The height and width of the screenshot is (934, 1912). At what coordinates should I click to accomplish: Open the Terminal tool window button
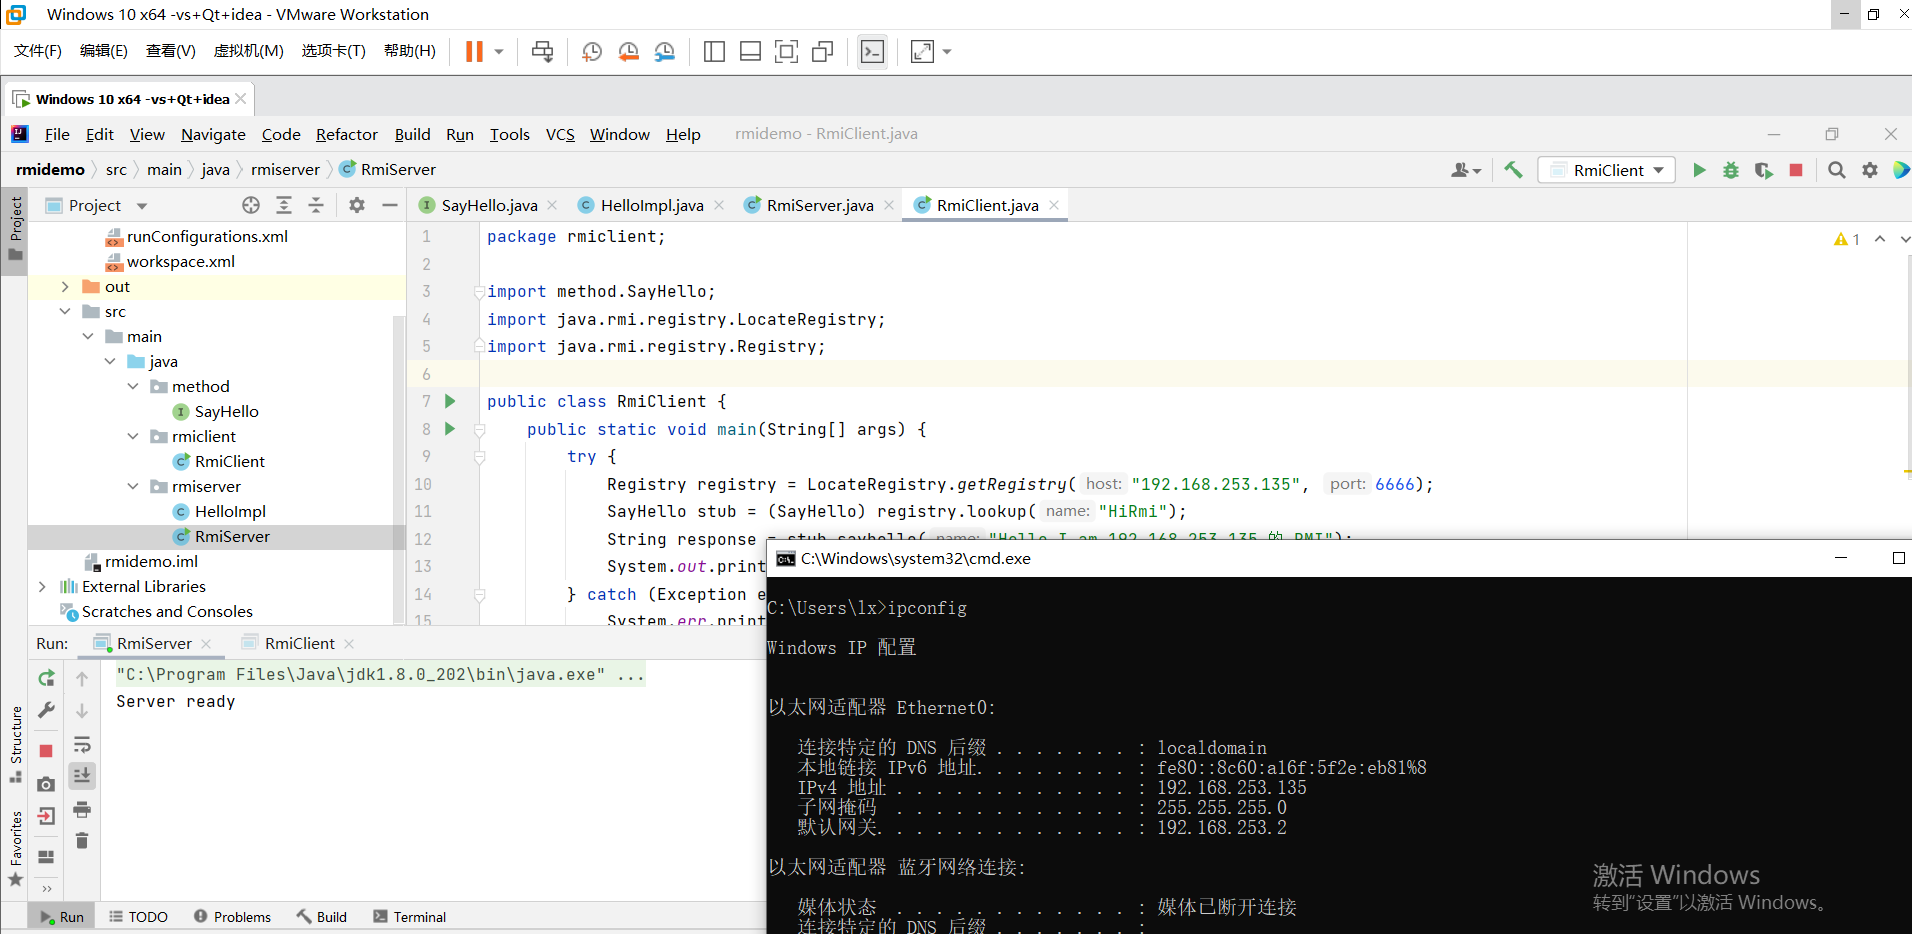(409, 917)
